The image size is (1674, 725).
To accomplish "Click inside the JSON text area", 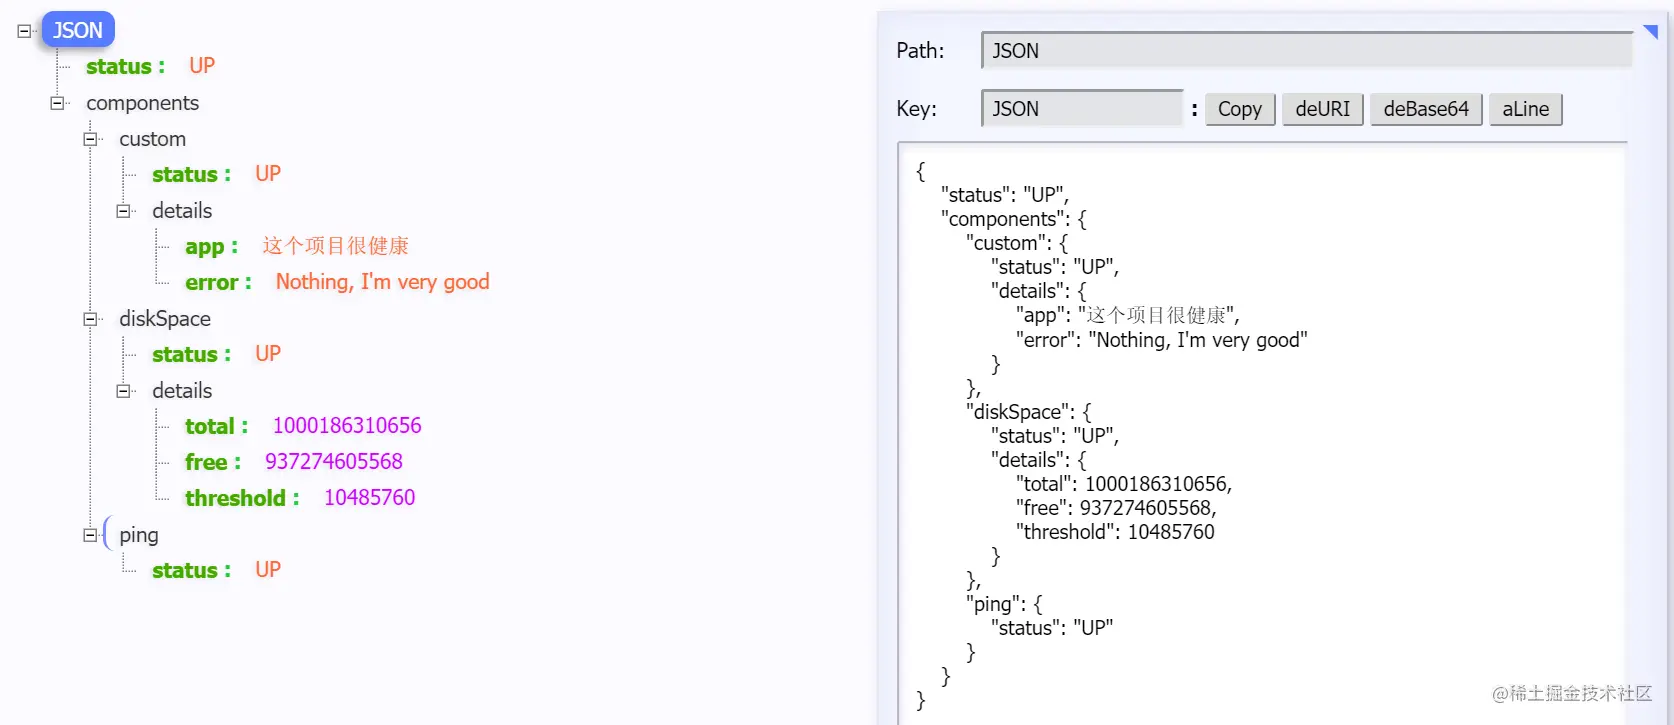I will 1262,433.
